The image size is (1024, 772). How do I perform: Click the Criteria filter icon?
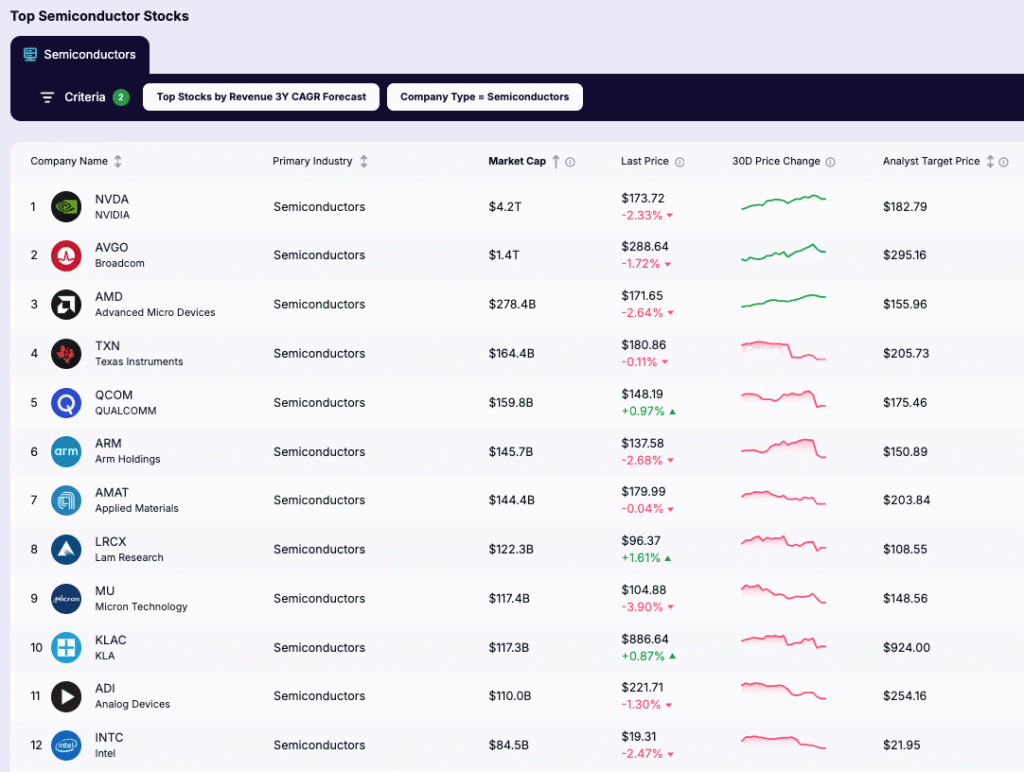pos(47,97)
